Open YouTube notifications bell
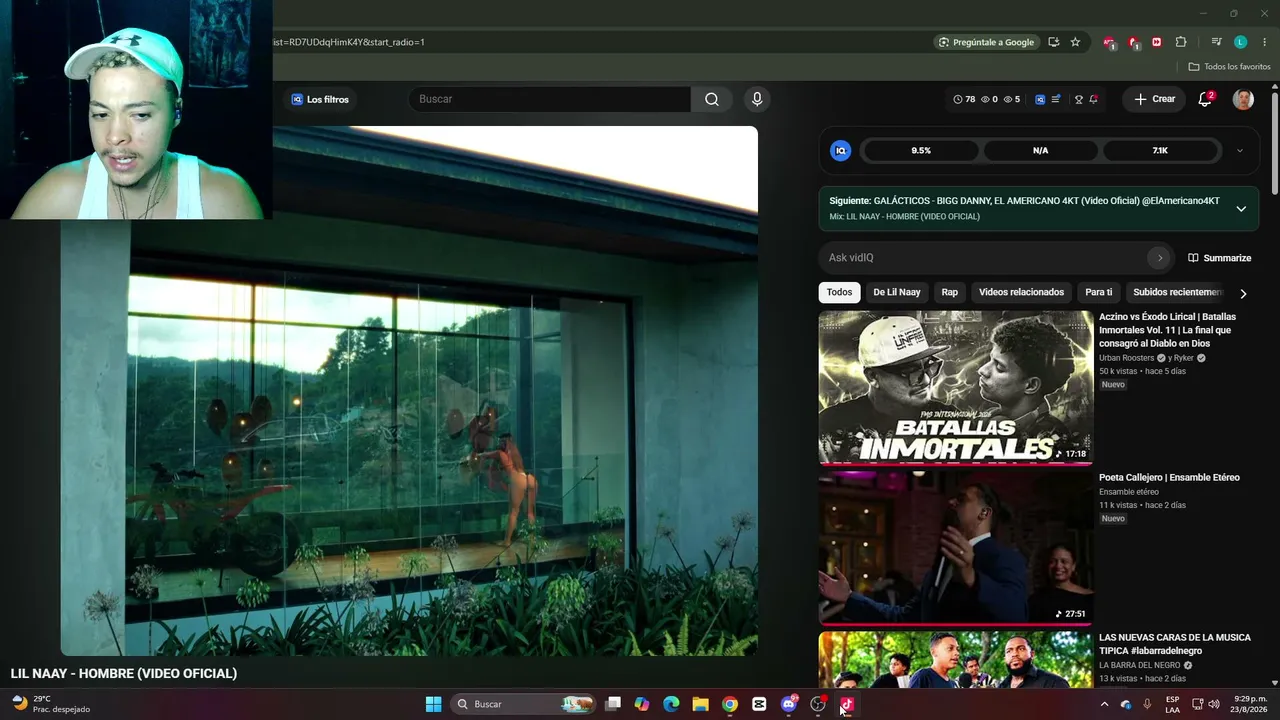This screenshot has width=1280, height=720. 1205,99
